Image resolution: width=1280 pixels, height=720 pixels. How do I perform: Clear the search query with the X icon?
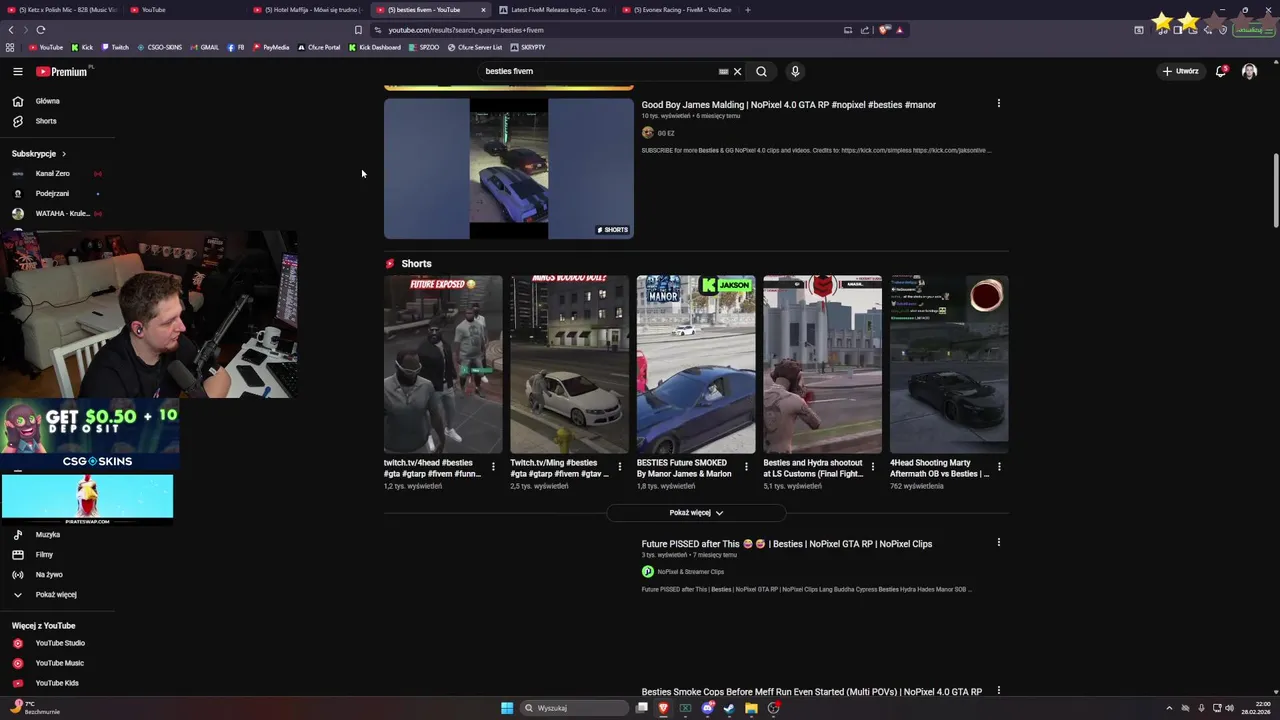(x=737, y=71)
